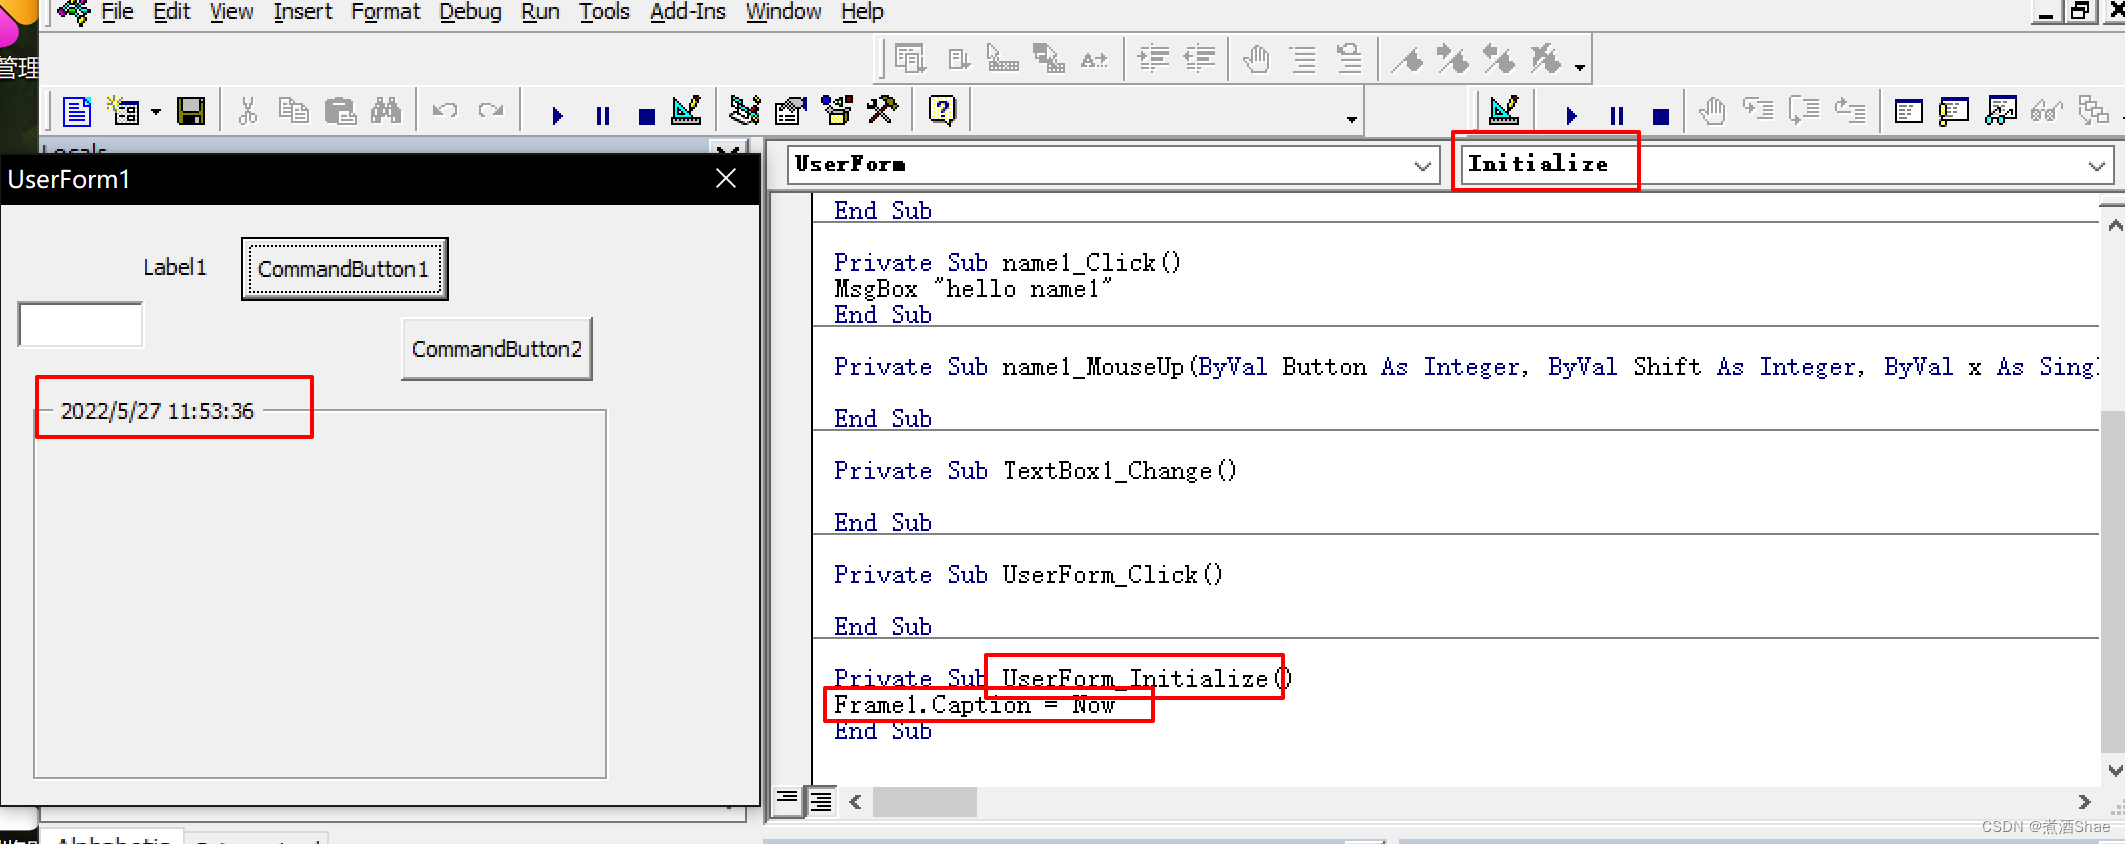Run the macro beside the Redo icon
Screen dimensions: 2125x844
pos(557,116)
